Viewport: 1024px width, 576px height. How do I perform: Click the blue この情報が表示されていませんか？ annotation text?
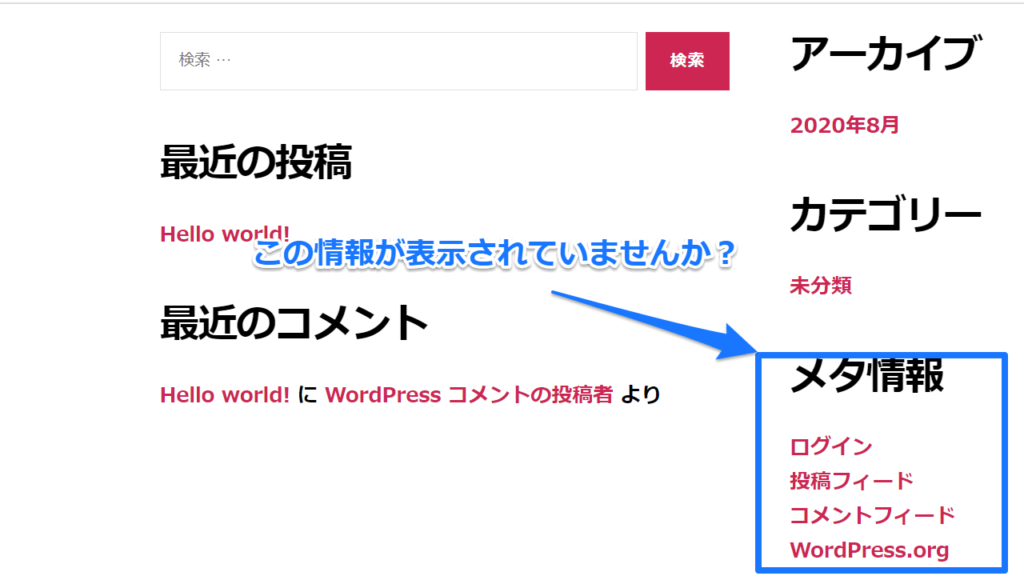[x=494, y=254]
